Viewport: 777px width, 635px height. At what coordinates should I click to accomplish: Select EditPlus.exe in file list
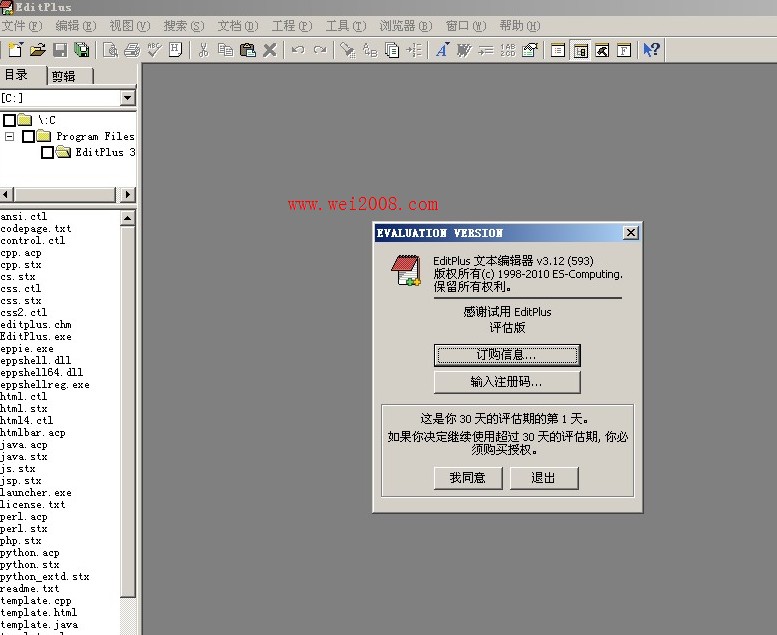click(x=36, y=337)
